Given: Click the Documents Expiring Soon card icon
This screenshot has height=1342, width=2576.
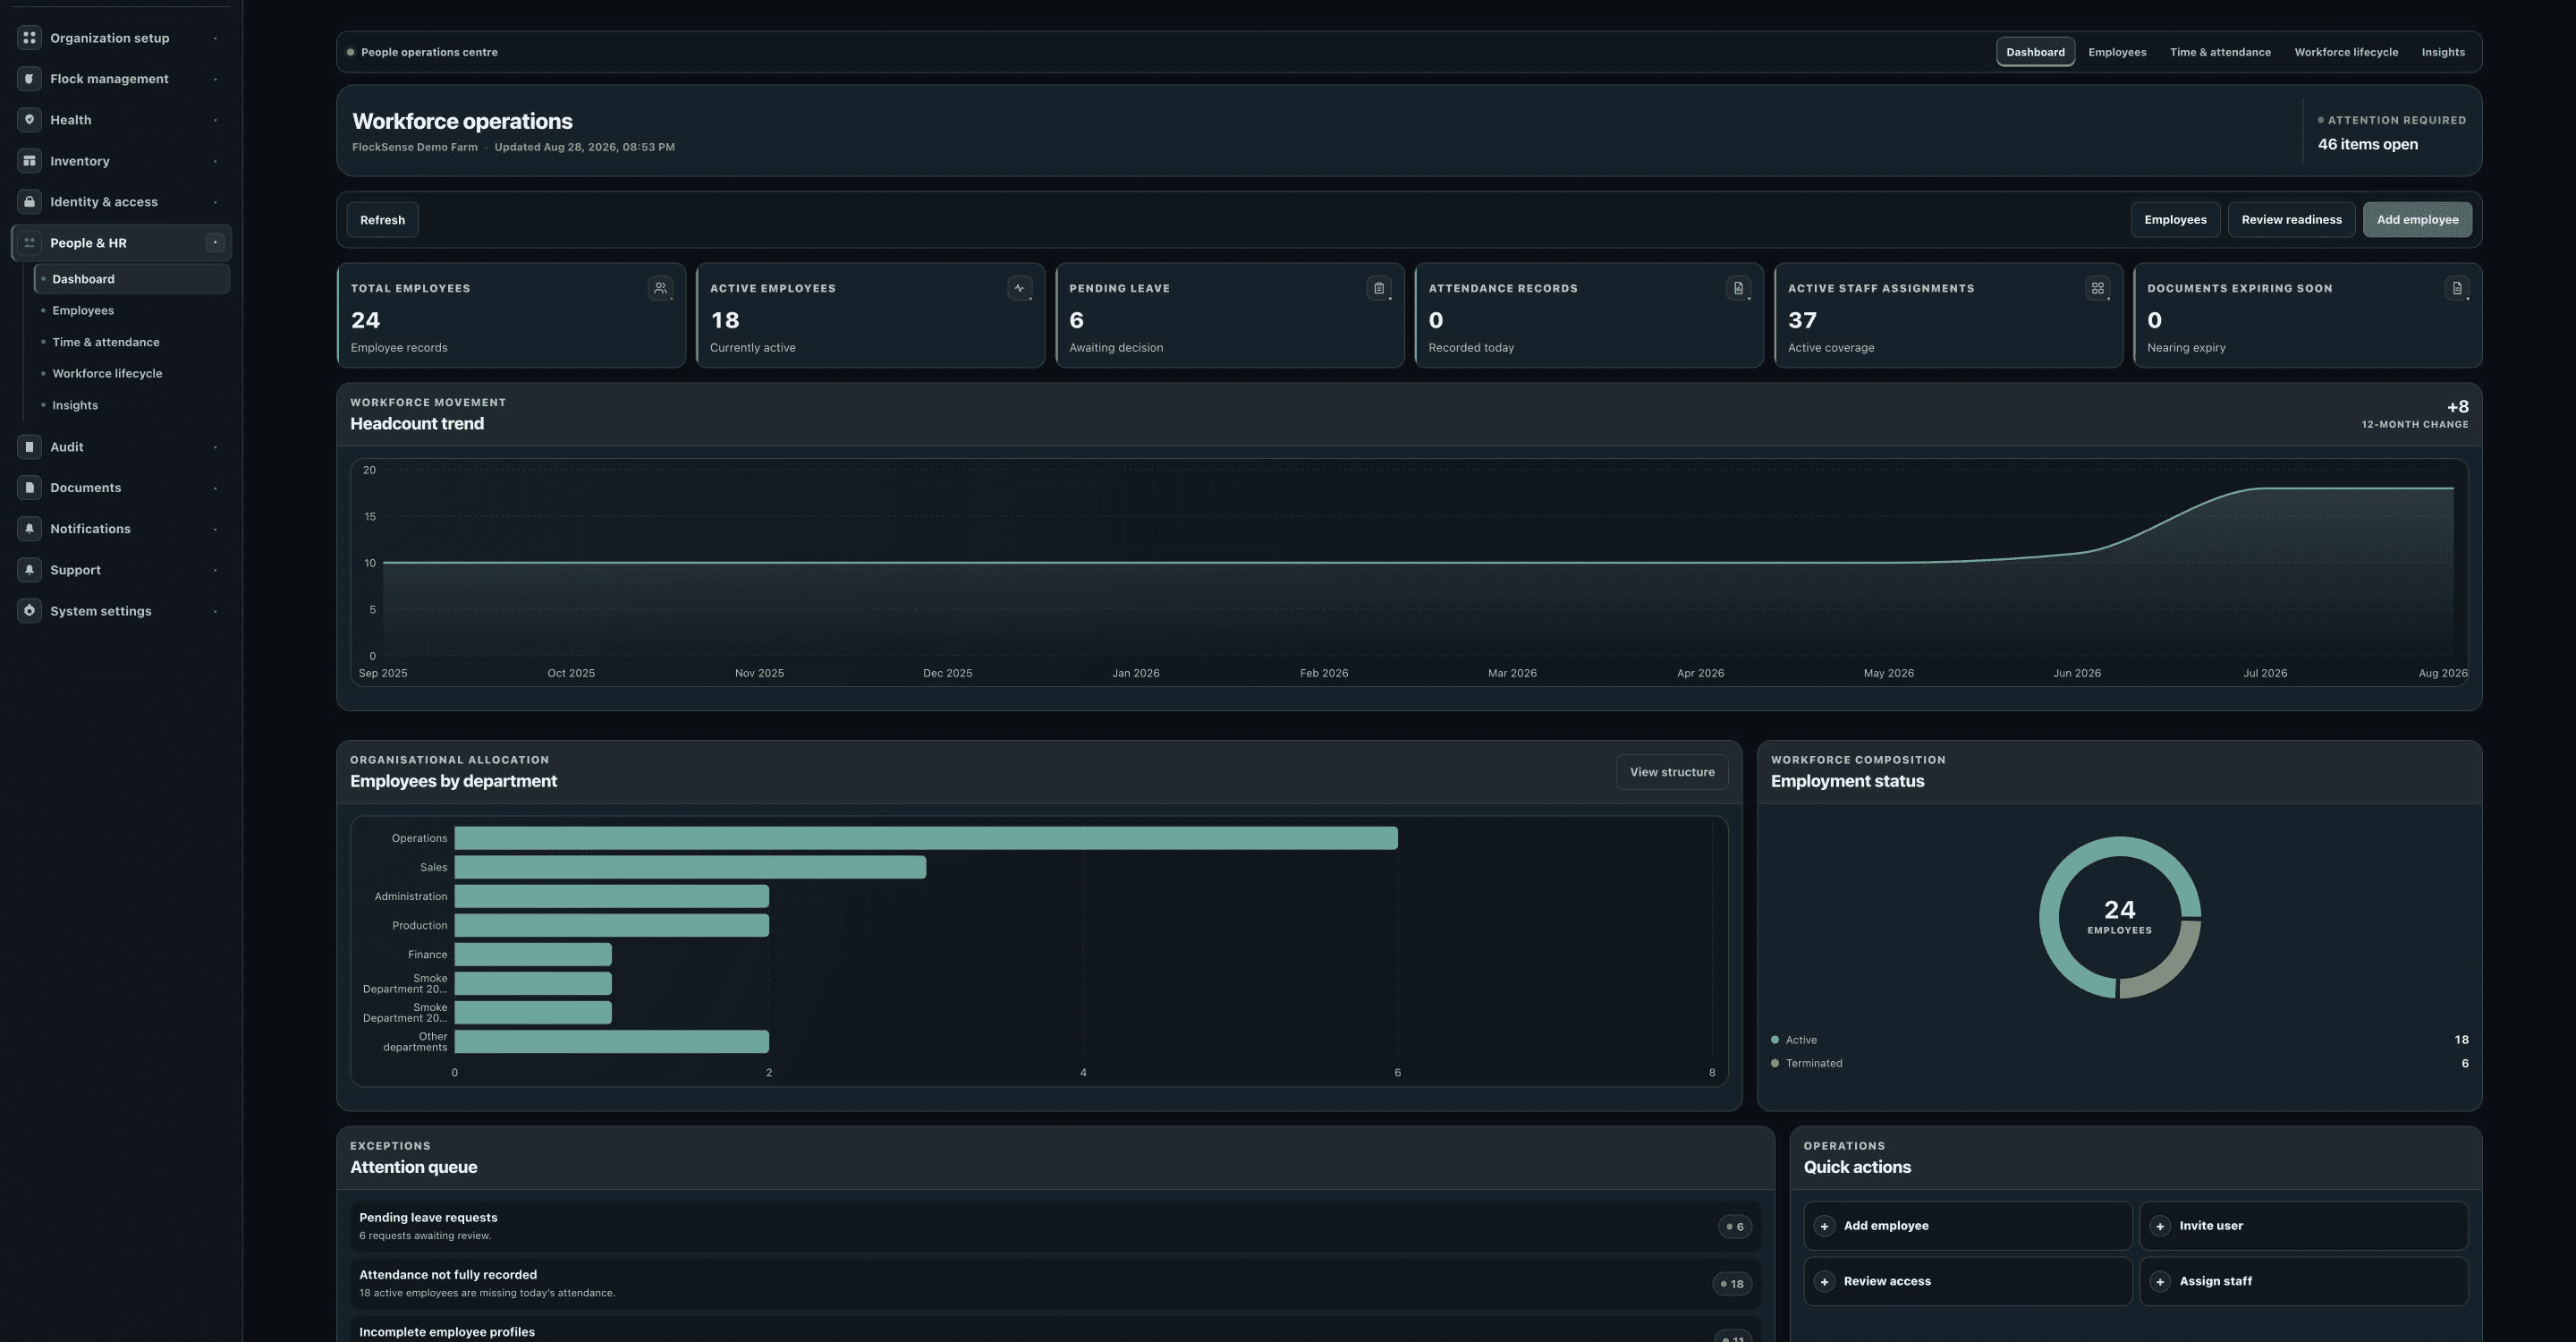Looking at the screenshot, I should tap(2457, 288).
